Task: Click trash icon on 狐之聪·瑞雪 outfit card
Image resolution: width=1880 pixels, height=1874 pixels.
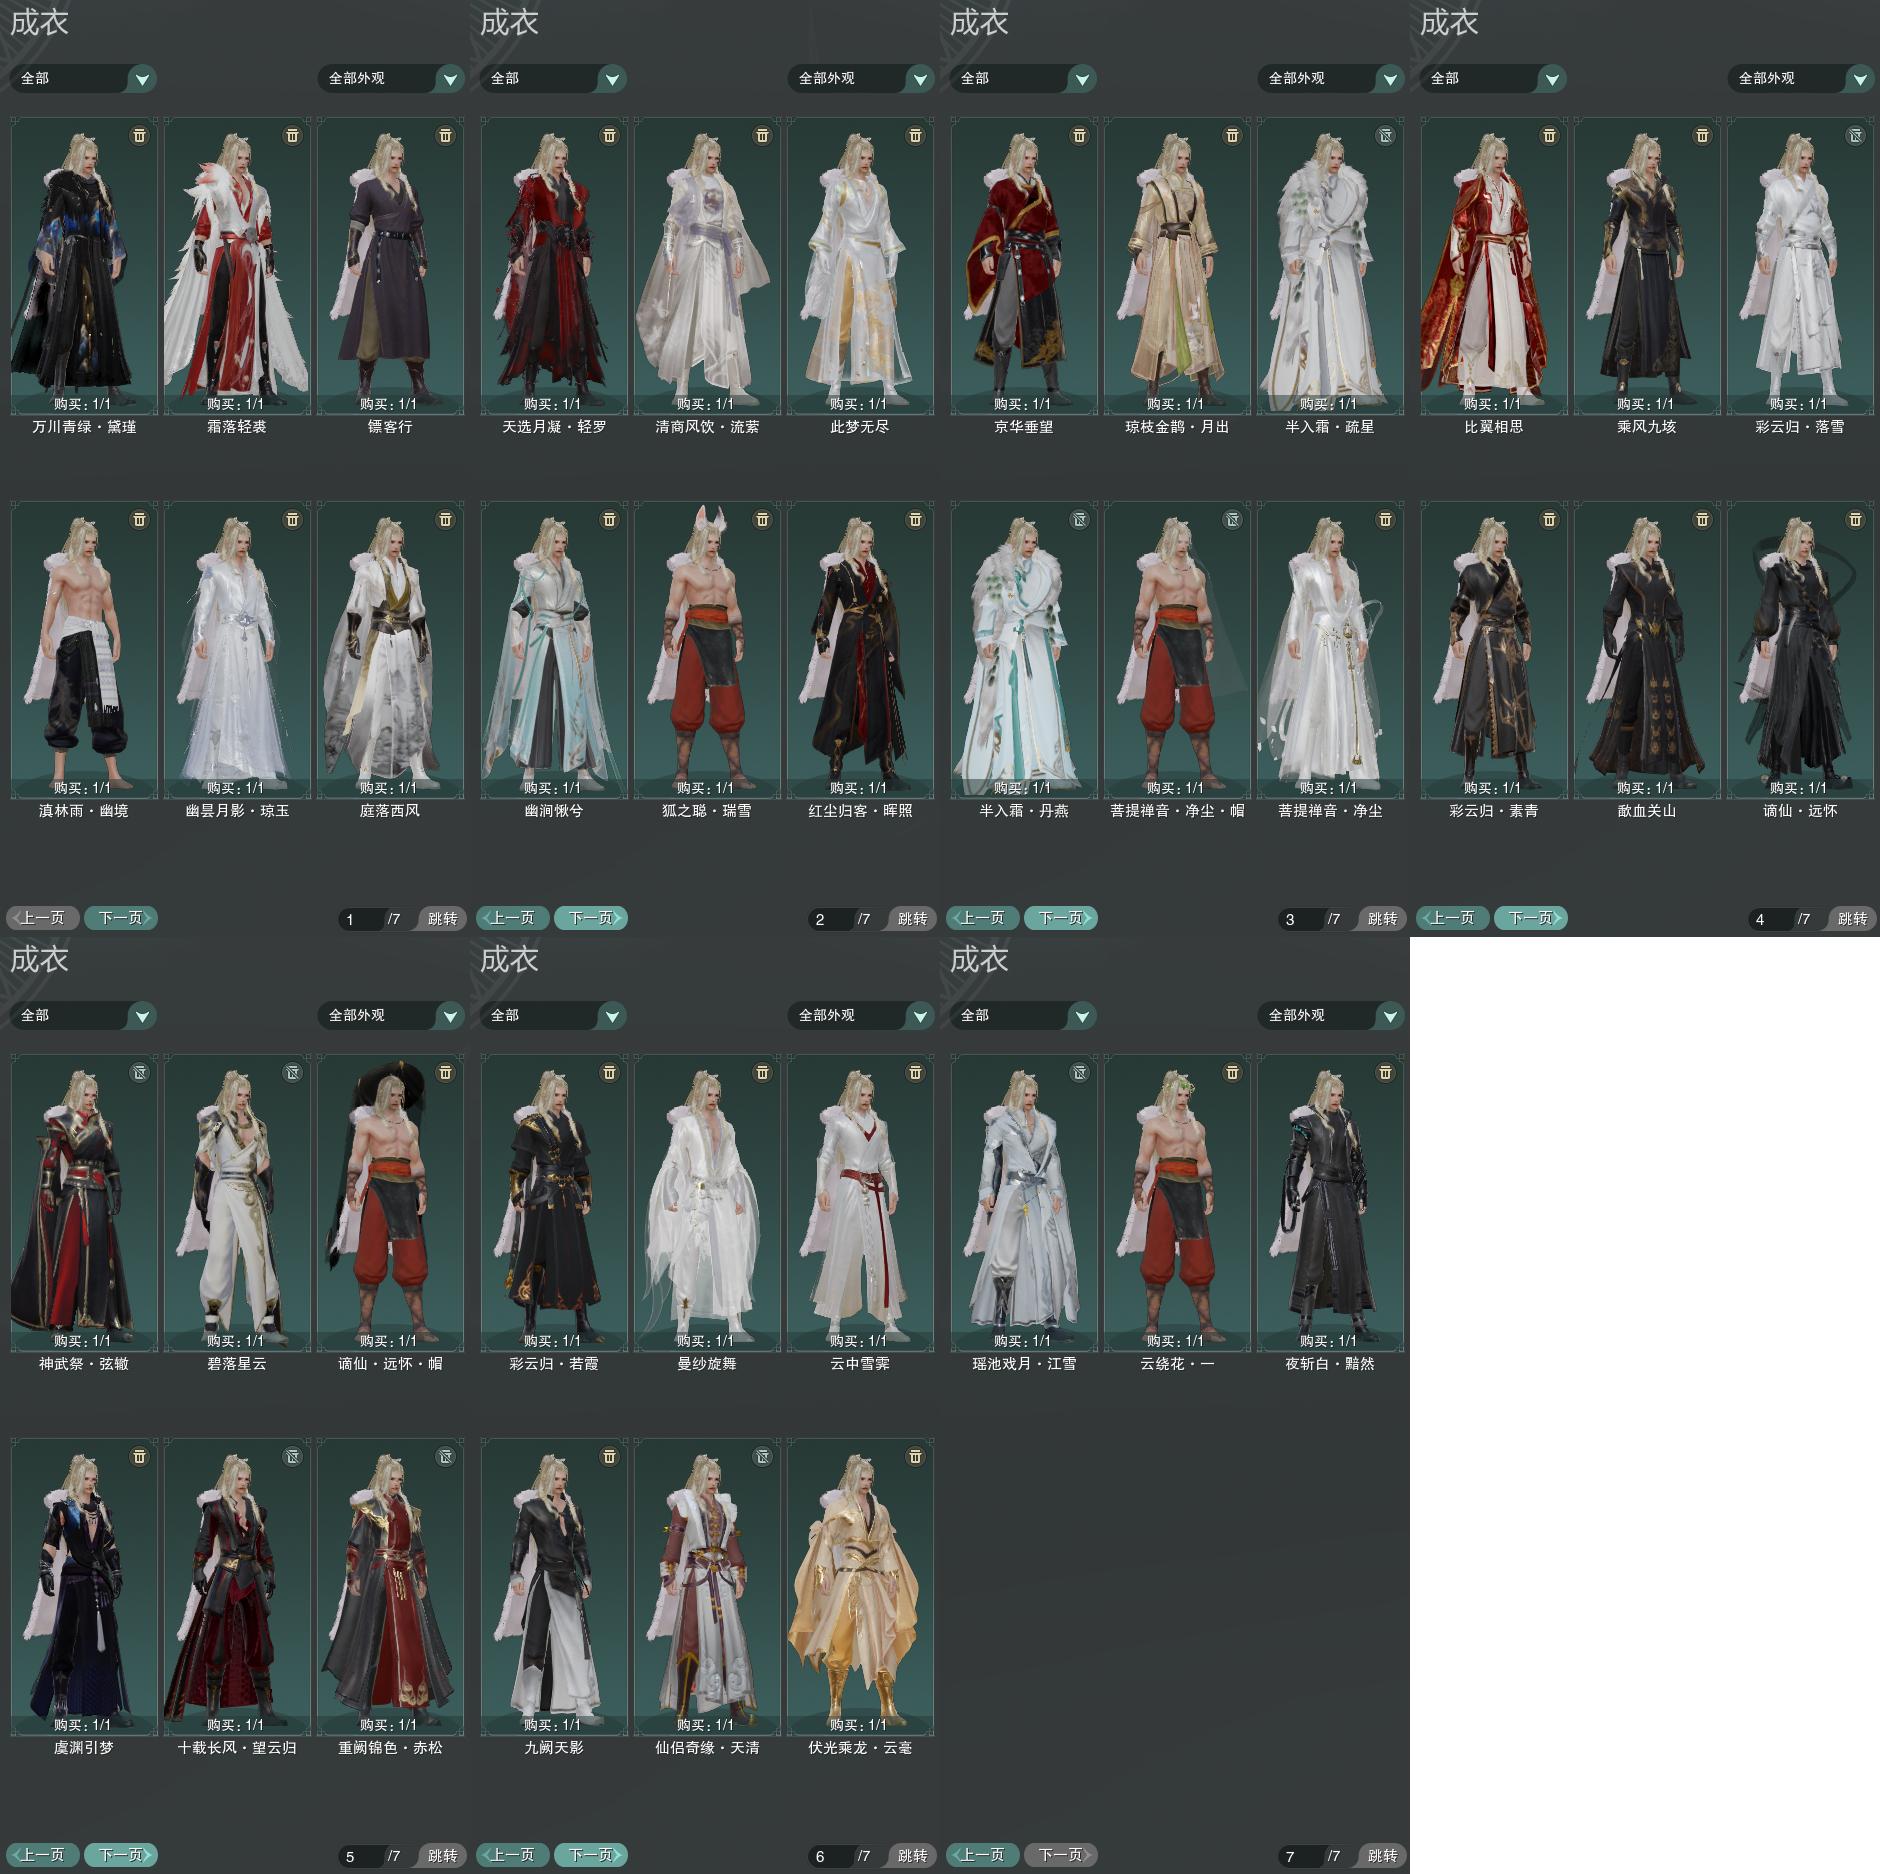Action: coord(763,519)
